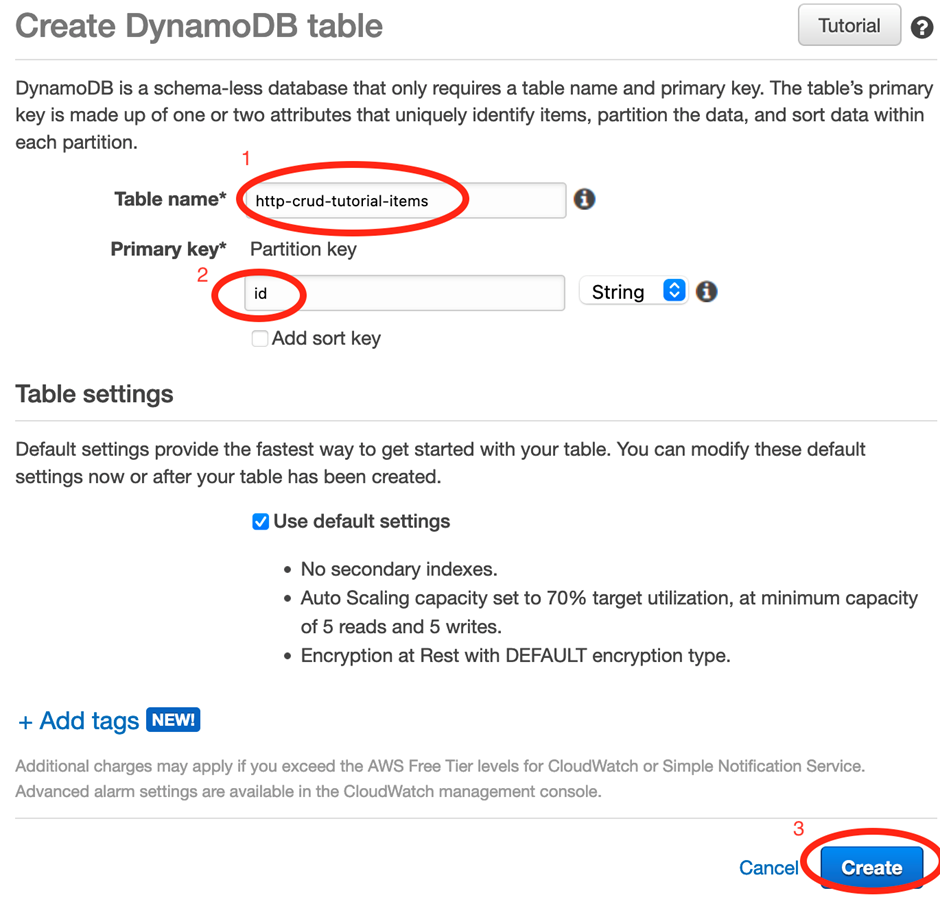Click the Add sort key label

326,339
